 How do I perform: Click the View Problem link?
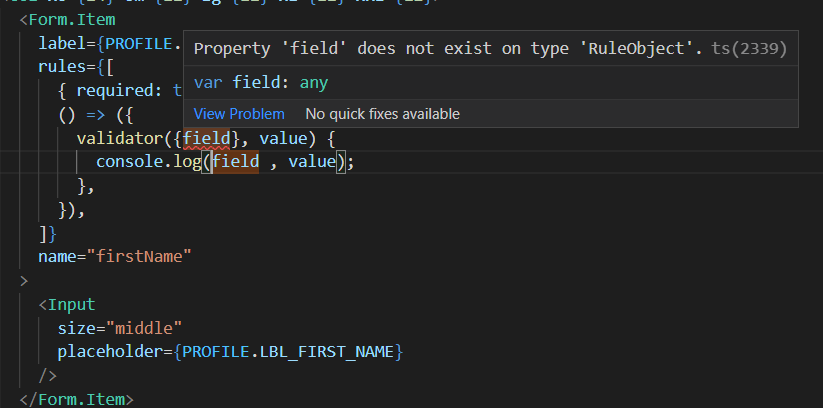click(239, 114)
